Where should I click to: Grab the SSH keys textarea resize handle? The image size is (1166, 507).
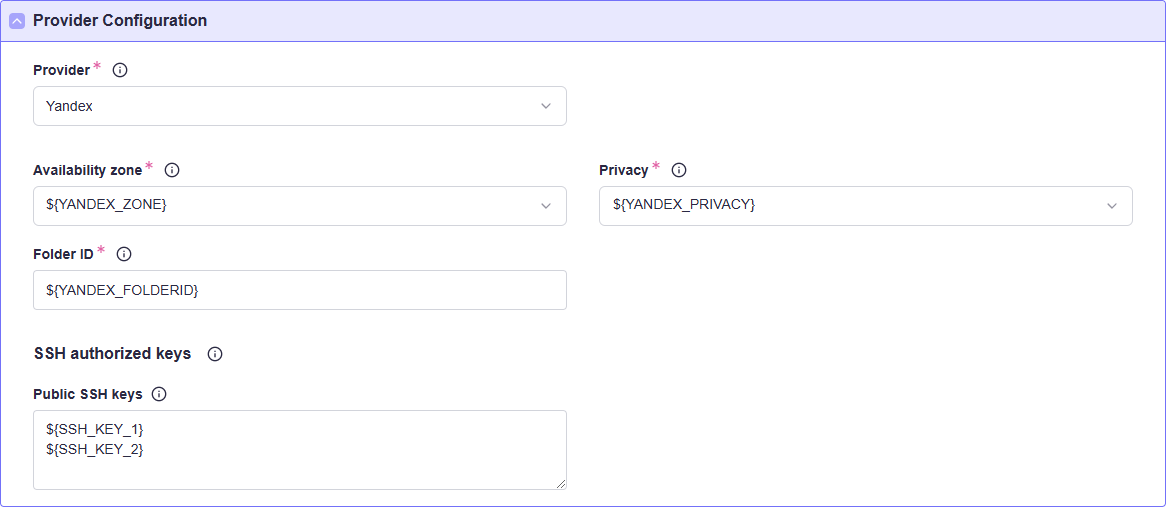pos(560,483)
